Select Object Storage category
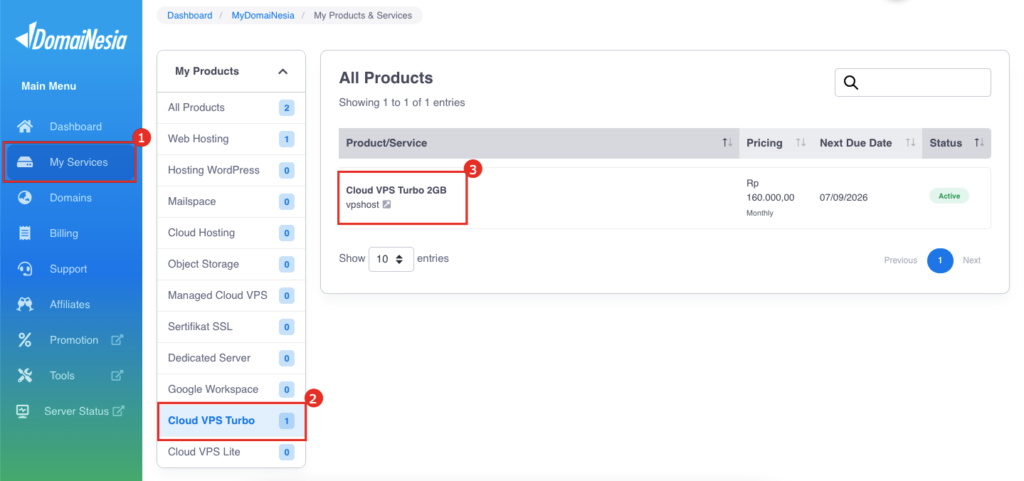1024x481 pixels. click(x=231, y=264)
